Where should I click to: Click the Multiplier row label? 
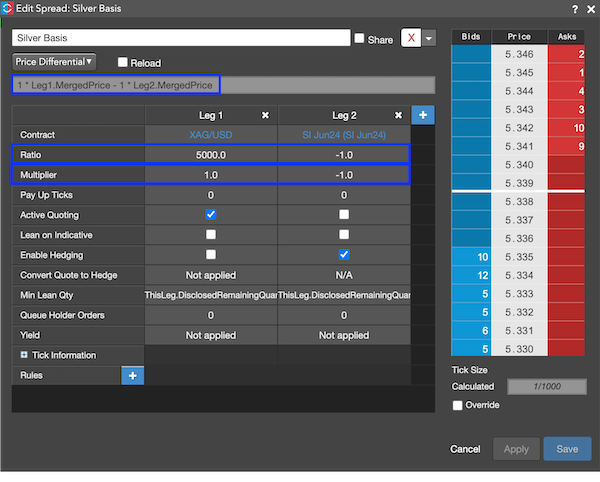(x=38, y=175)
